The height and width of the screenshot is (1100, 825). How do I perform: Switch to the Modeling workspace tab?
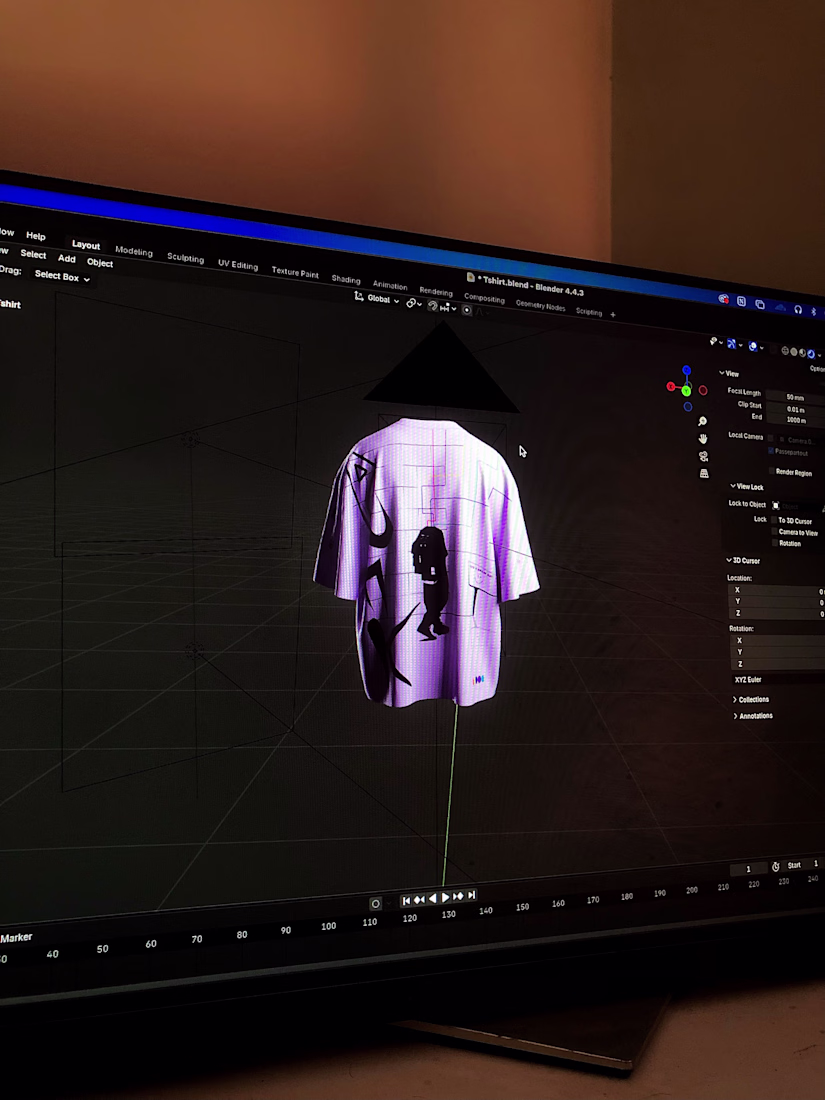click(134, 250)
